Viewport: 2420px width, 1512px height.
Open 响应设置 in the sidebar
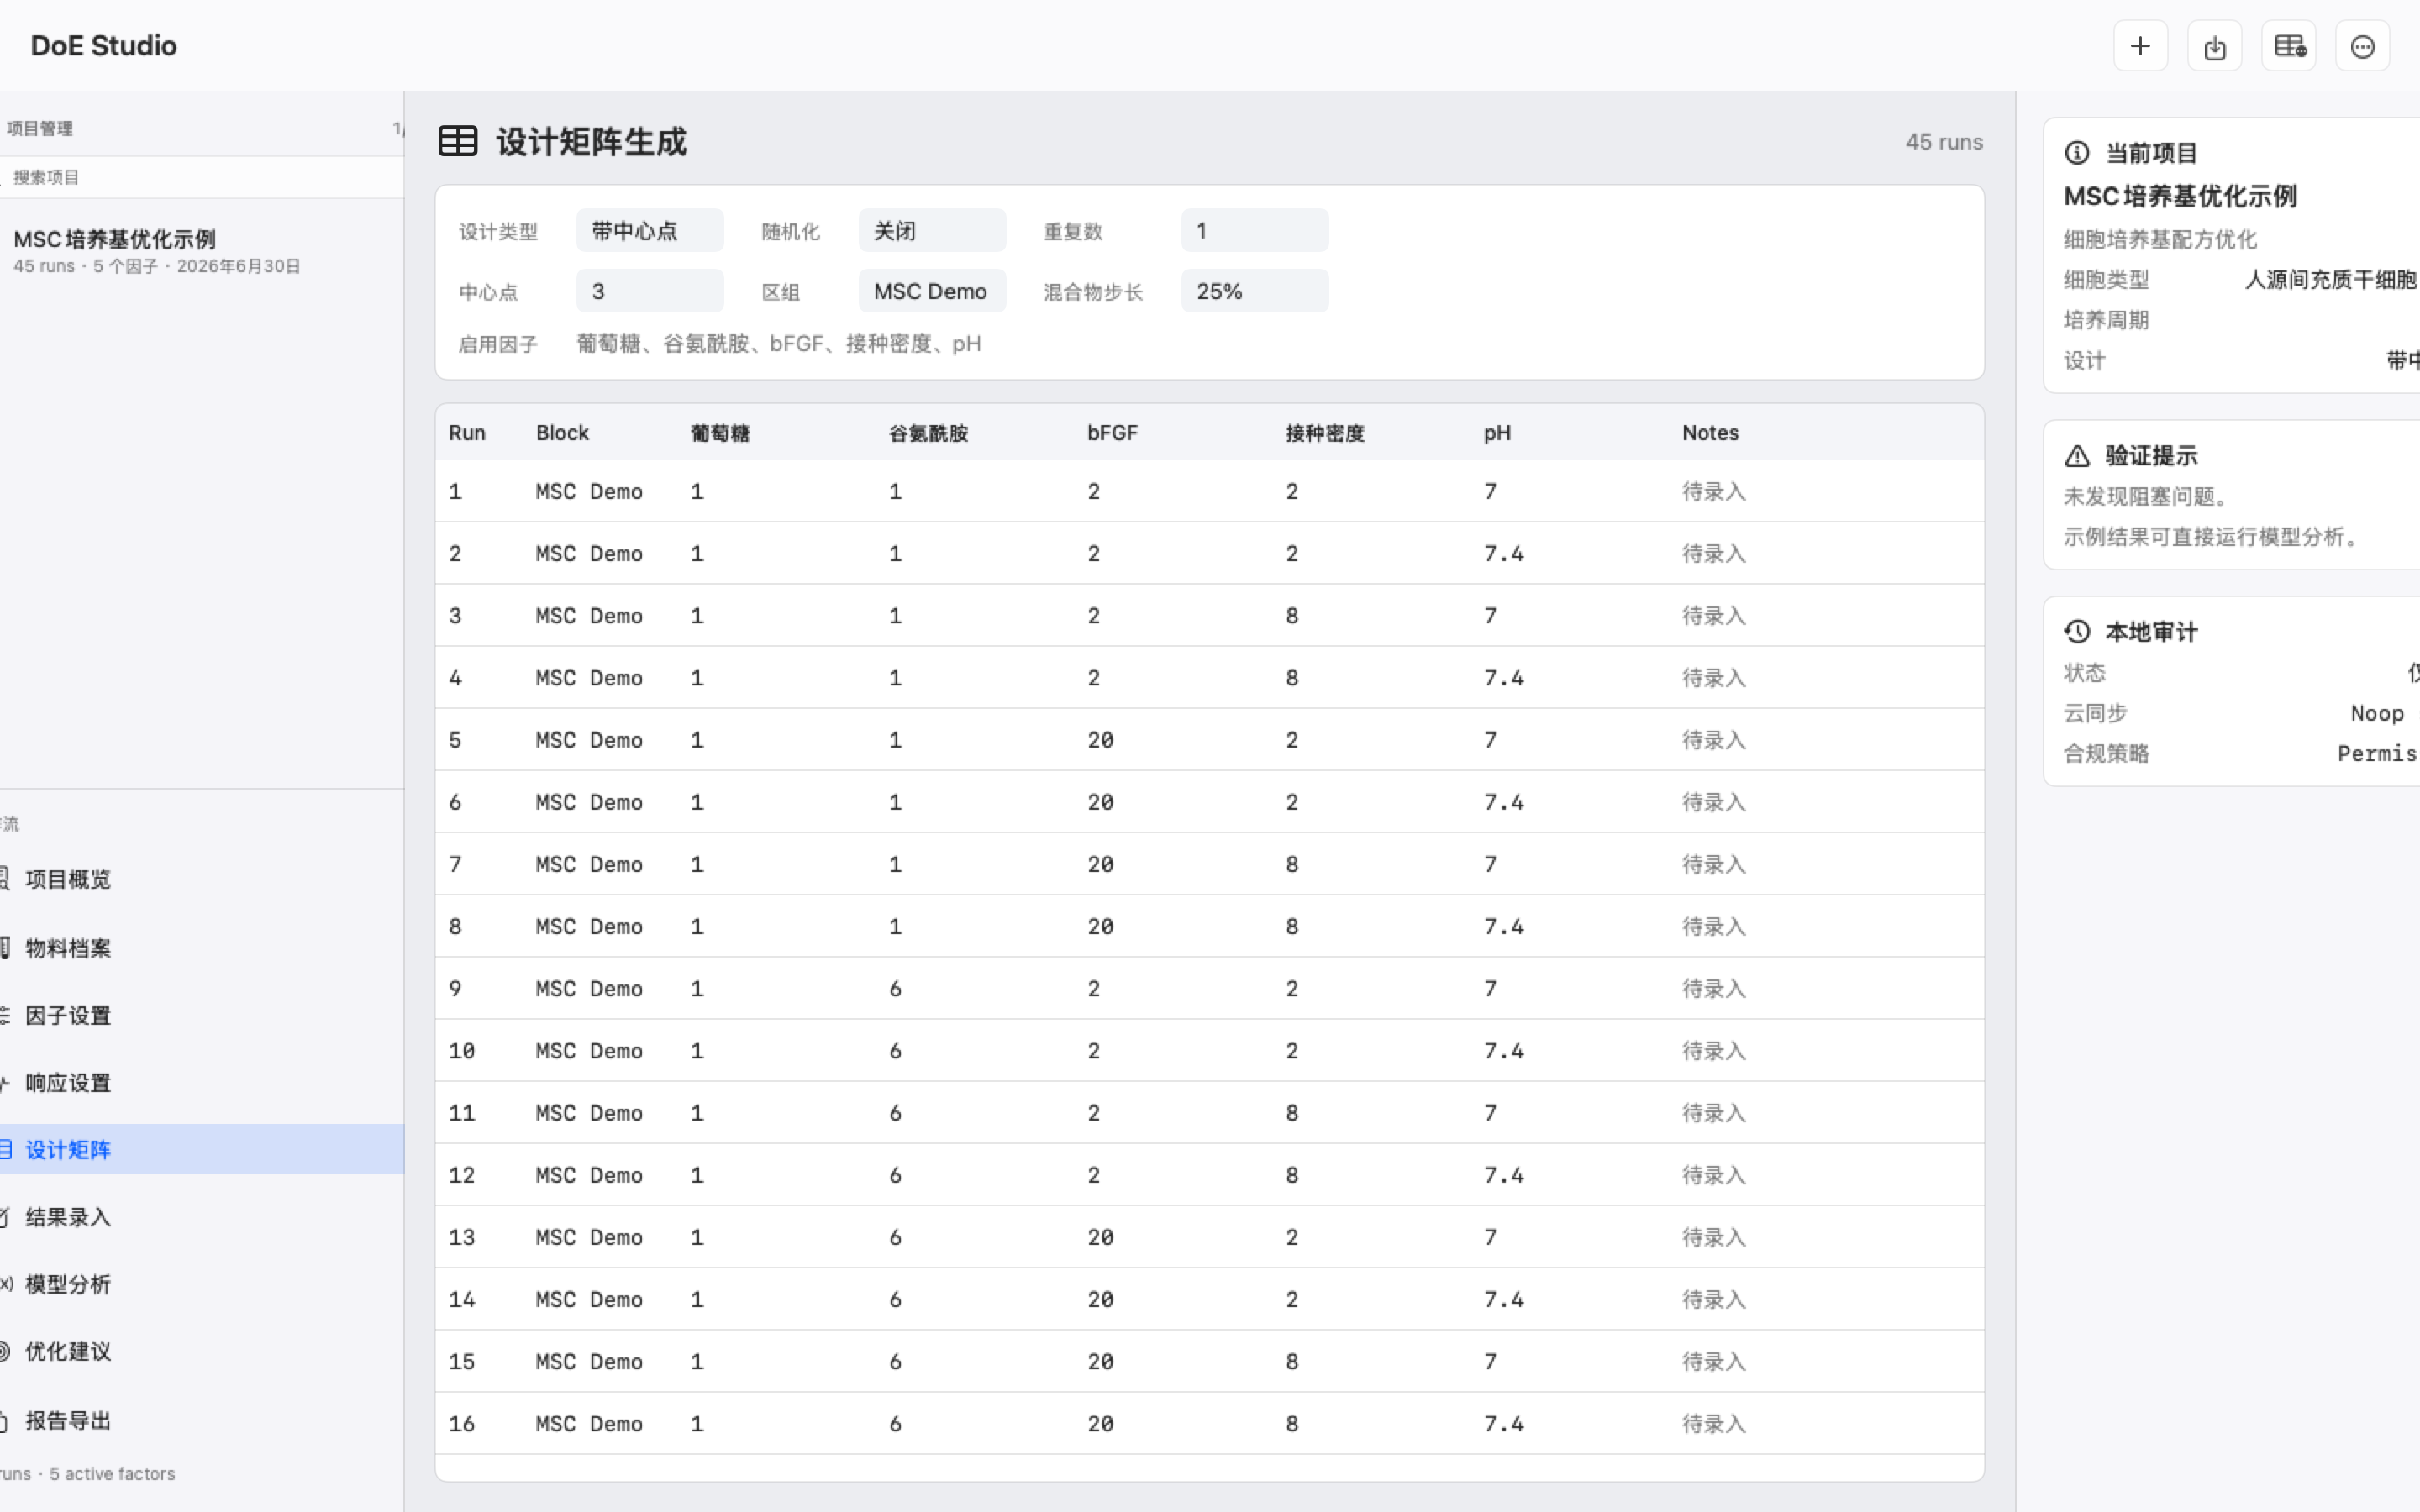(x=202, y=1082)
